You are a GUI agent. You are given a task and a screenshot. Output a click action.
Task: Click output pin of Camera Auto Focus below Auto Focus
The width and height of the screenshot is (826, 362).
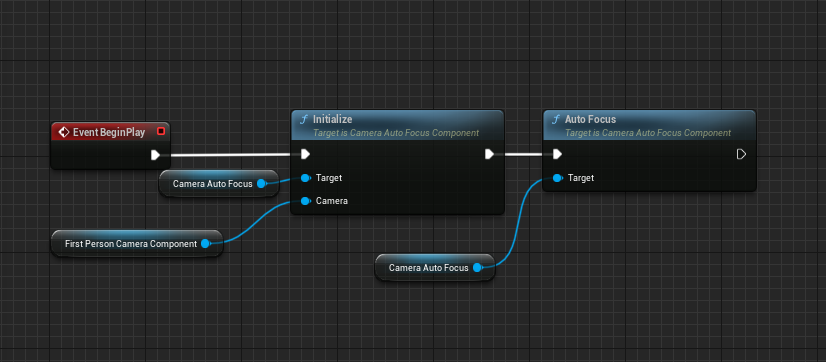point(477,268)
